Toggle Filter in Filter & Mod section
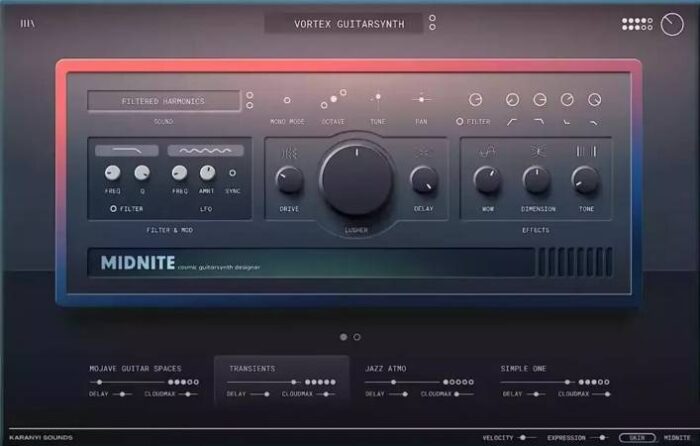 [x=114, y=208]
